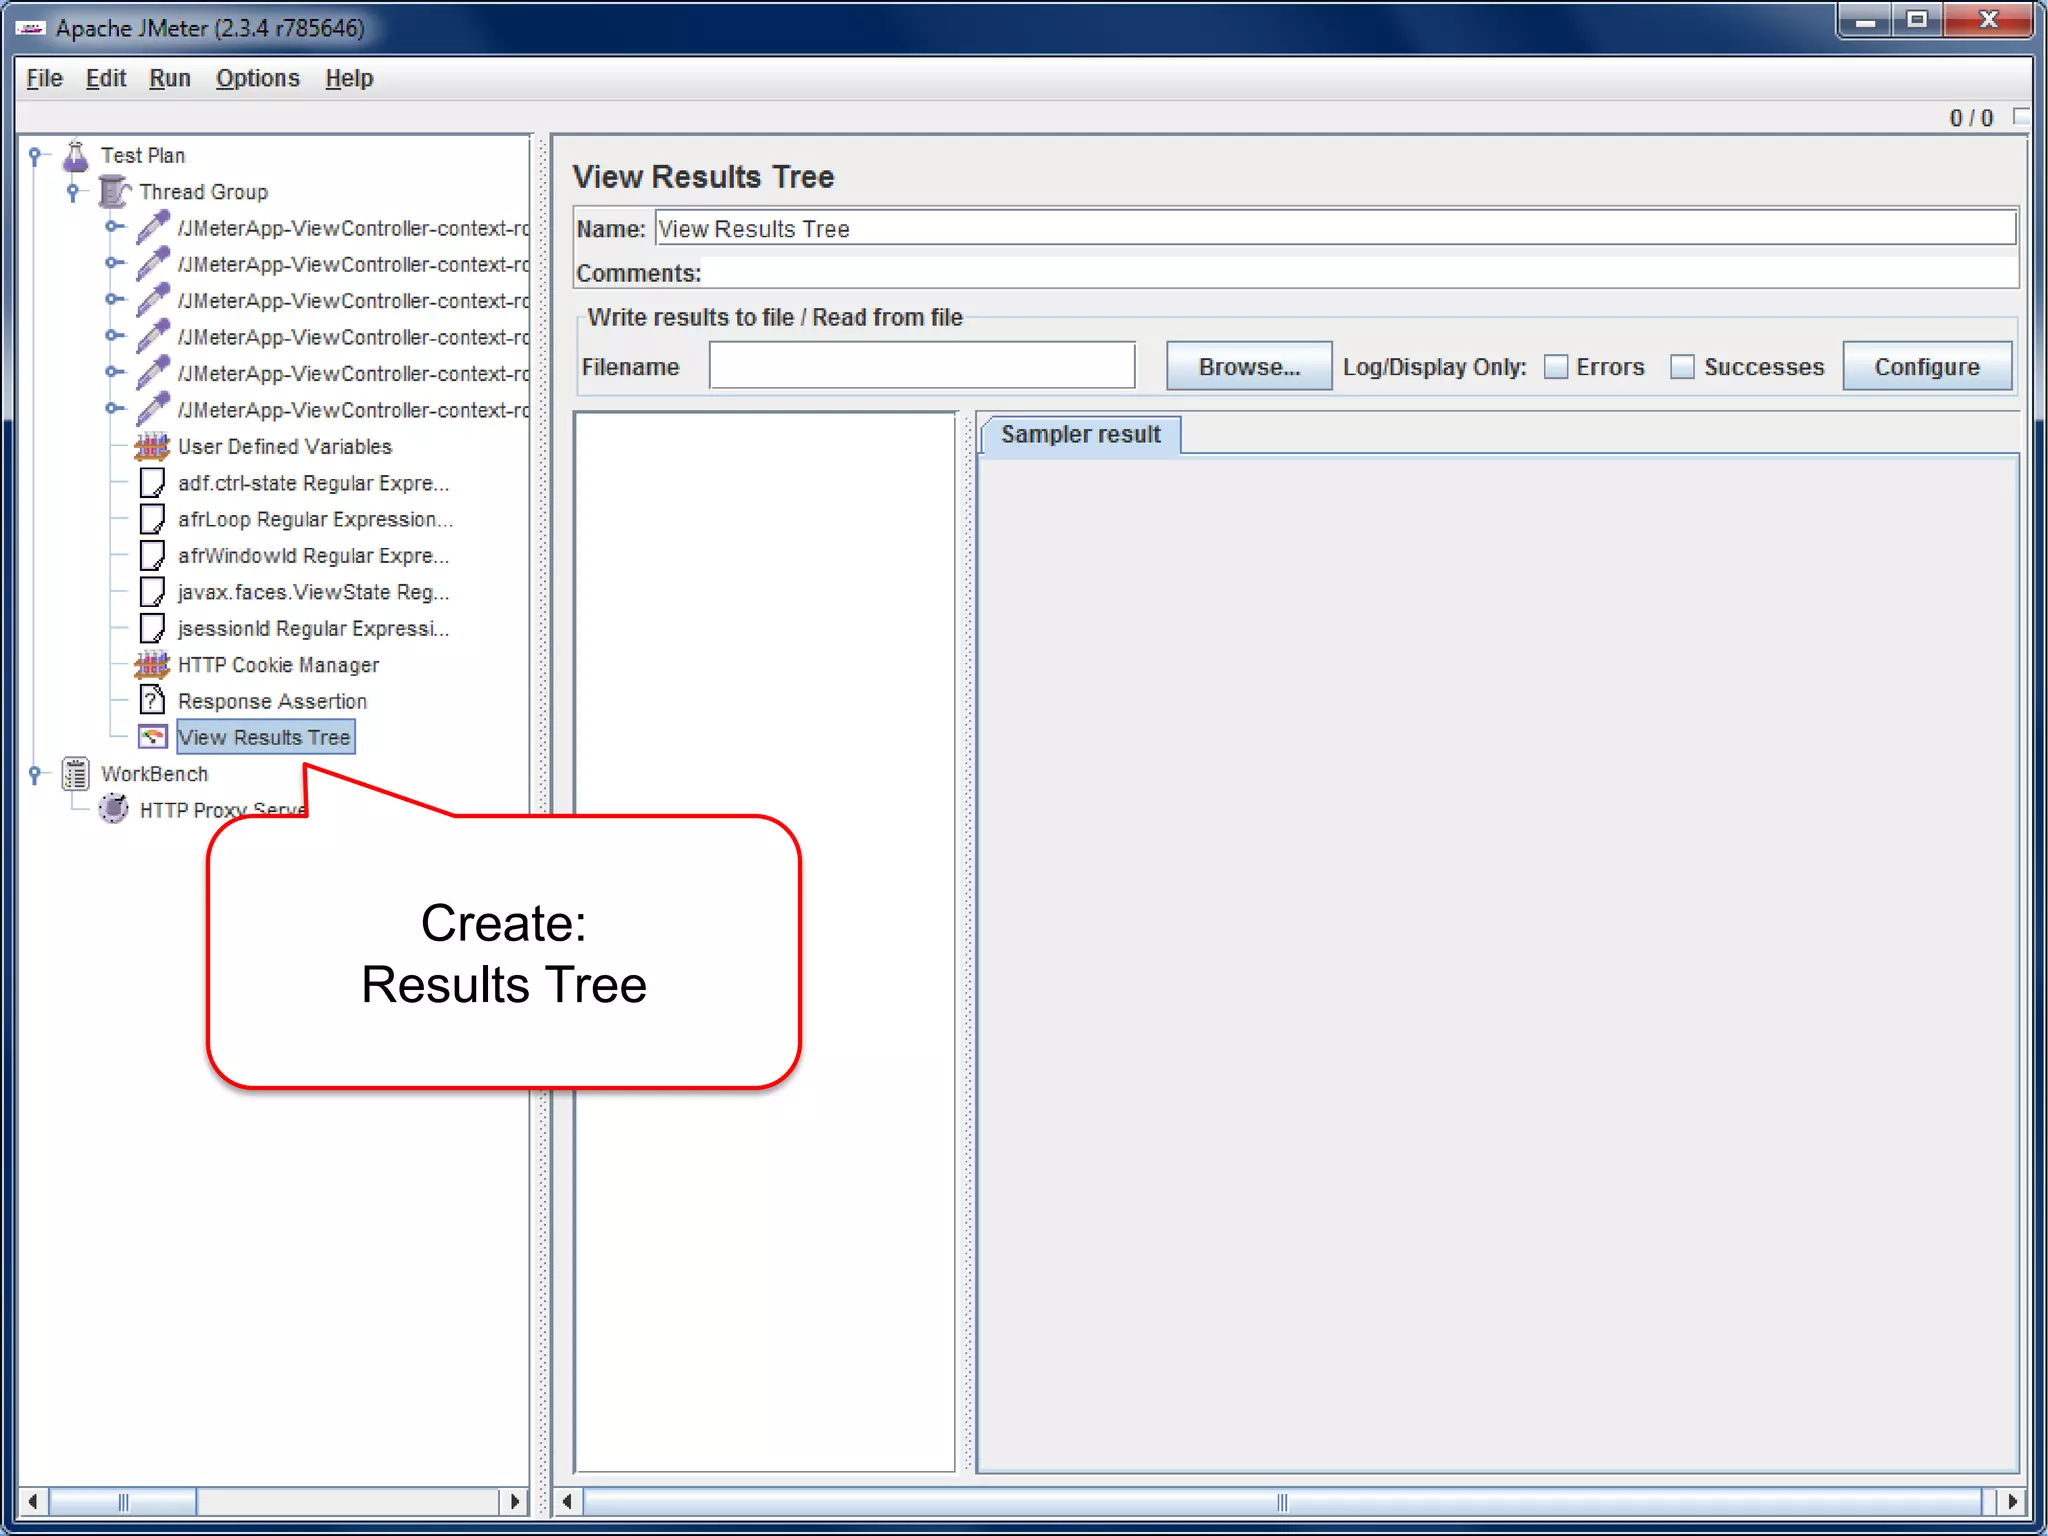Expand the first JMeterApp sampler node
Viewport: 2048px width, 1536px height.
[114, 227]
